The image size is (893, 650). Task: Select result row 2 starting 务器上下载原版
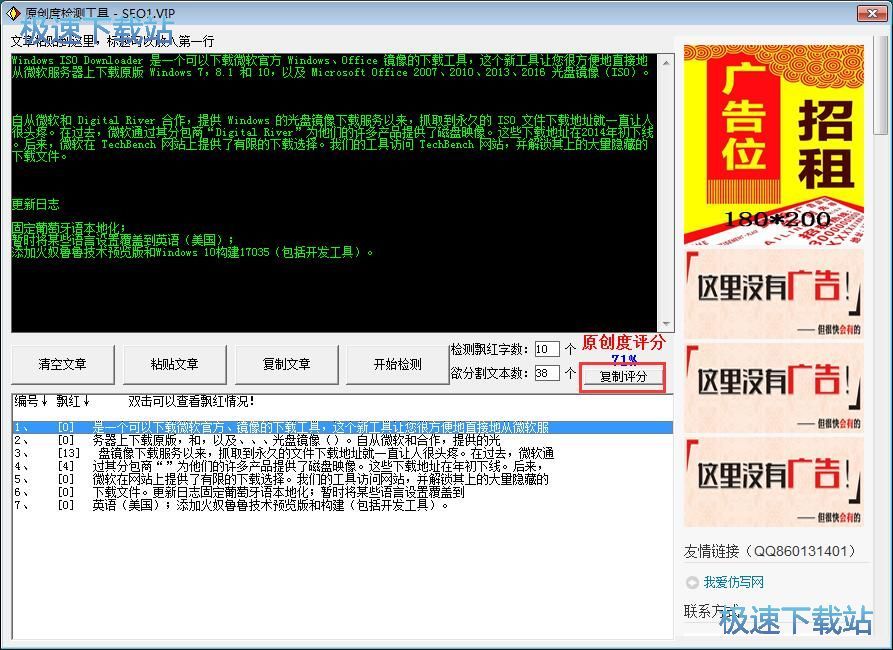click(x=342, y=440)
